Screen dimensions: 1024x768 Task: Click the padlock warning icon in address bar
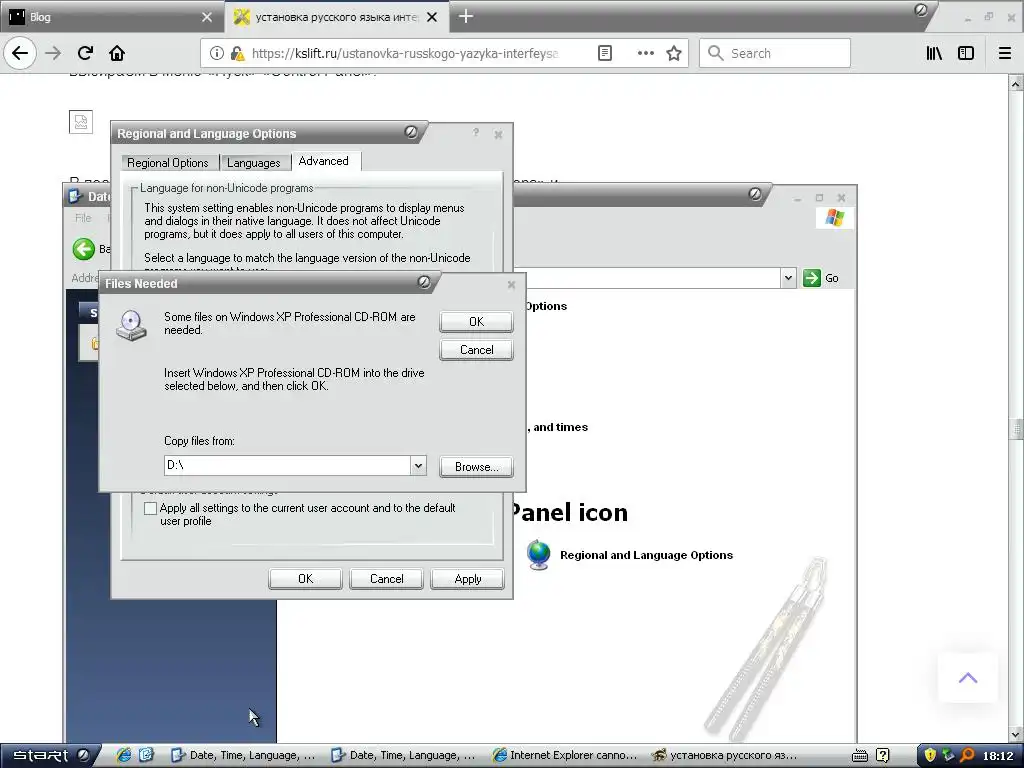coord(238,53)
